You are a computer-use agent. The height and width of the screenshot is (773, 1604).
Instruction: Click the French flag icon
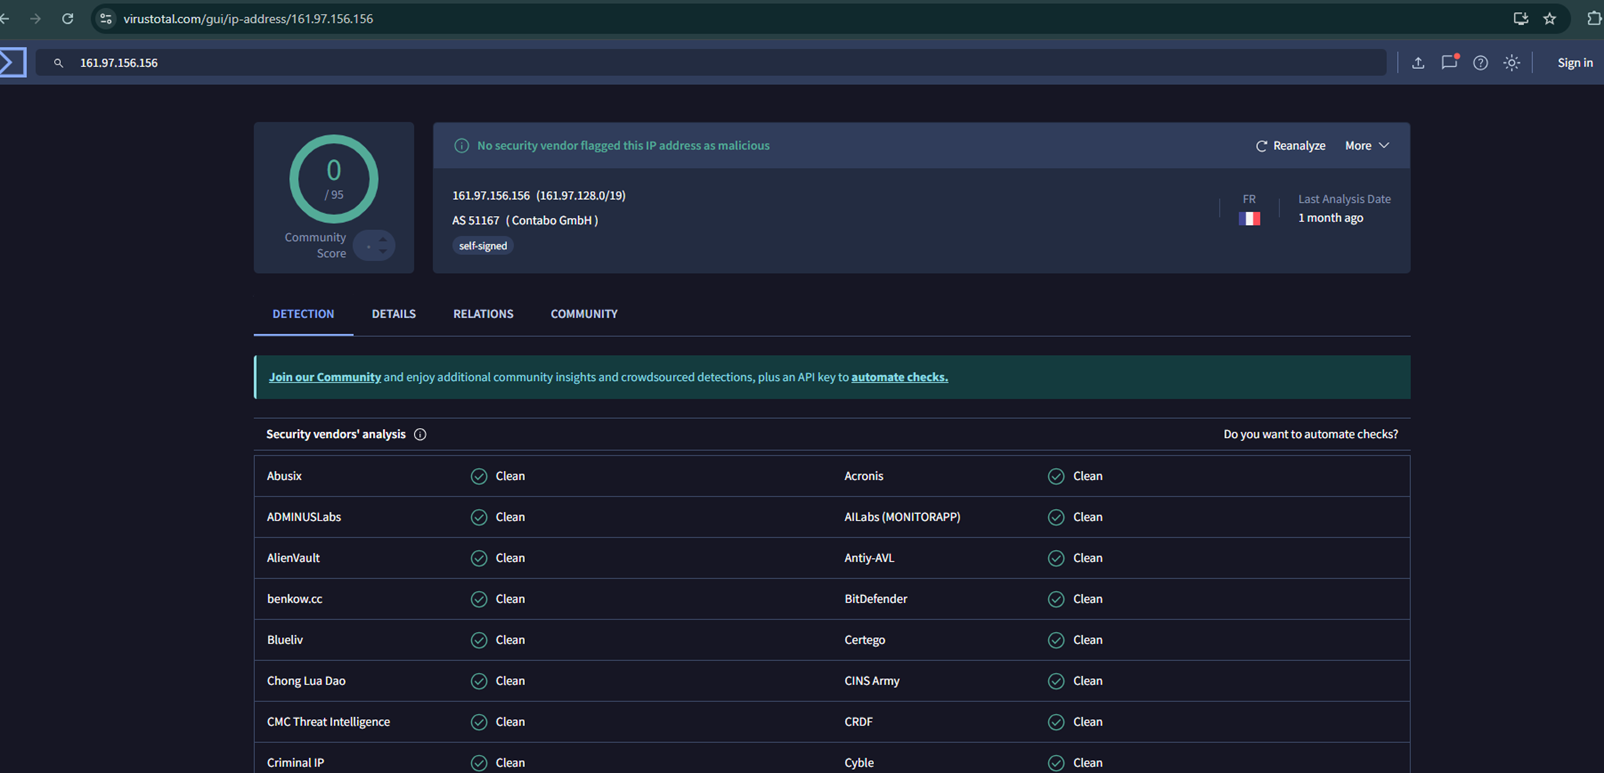pyautogui.click(x=1249, y=218)
